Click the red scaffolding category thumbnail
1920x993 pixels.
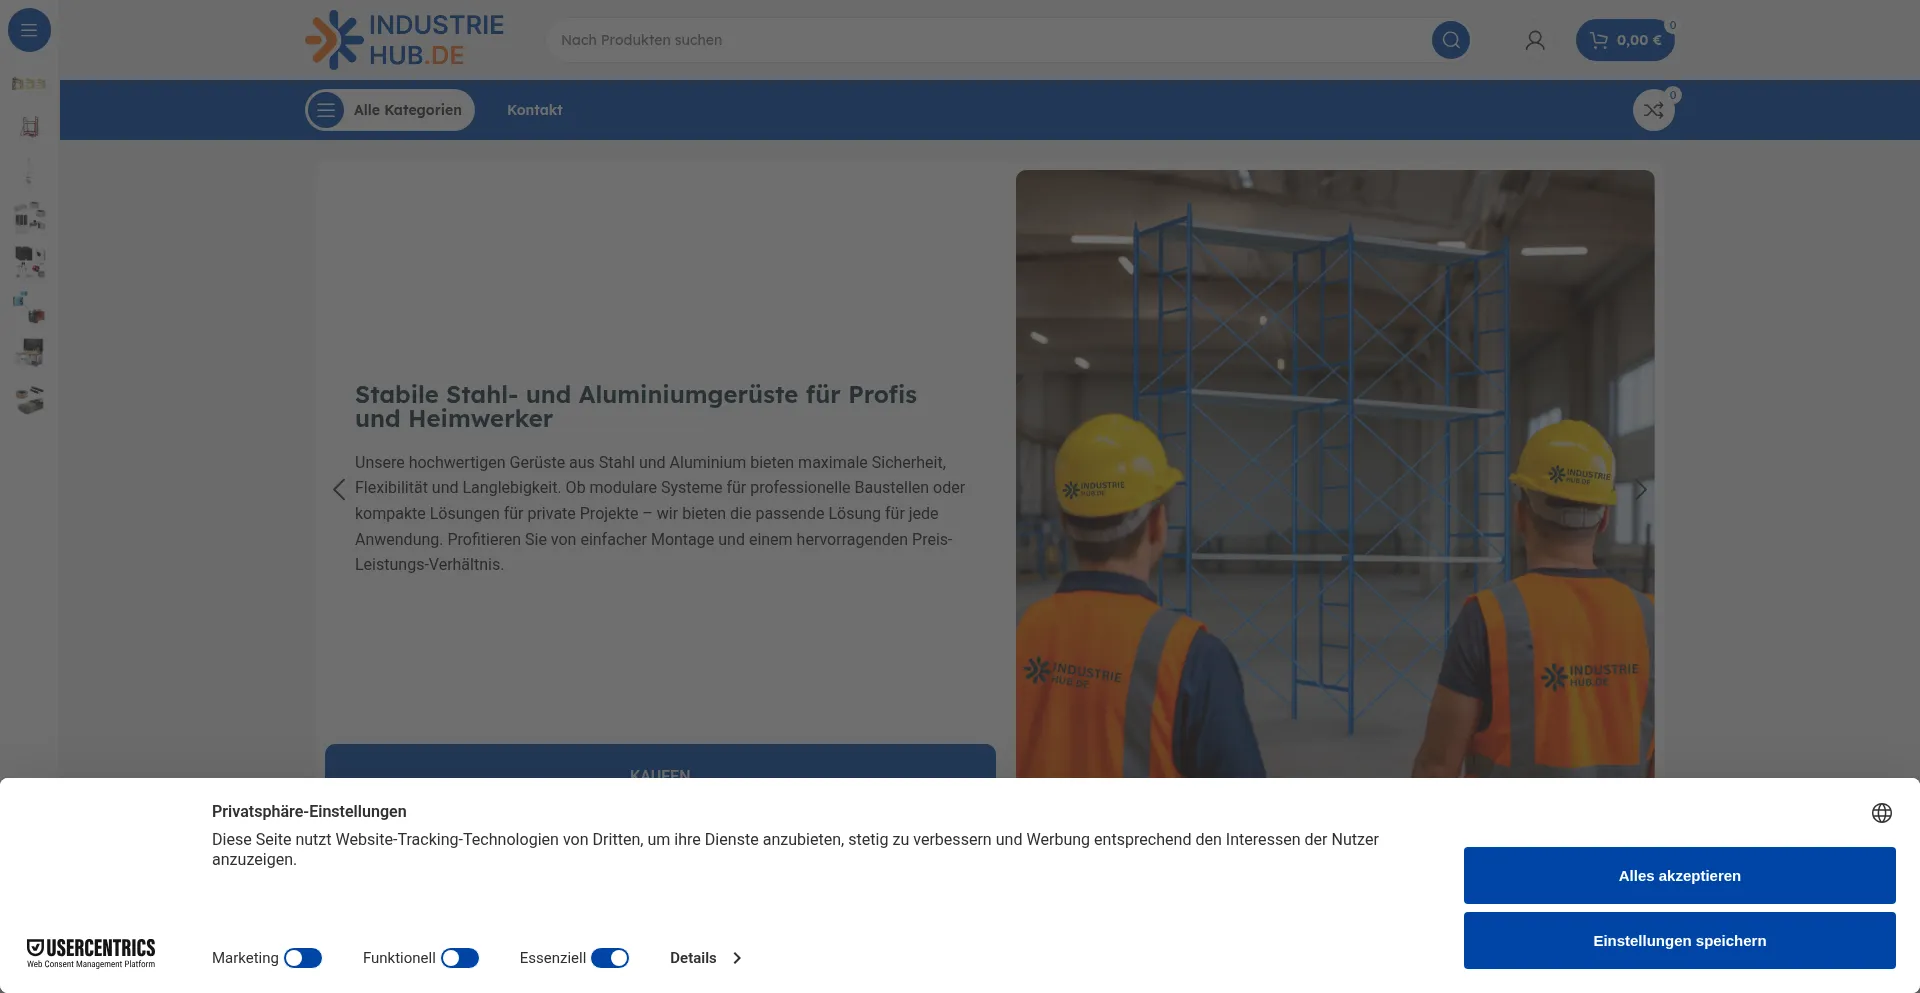pyautogui.click(x=29, y=125)
